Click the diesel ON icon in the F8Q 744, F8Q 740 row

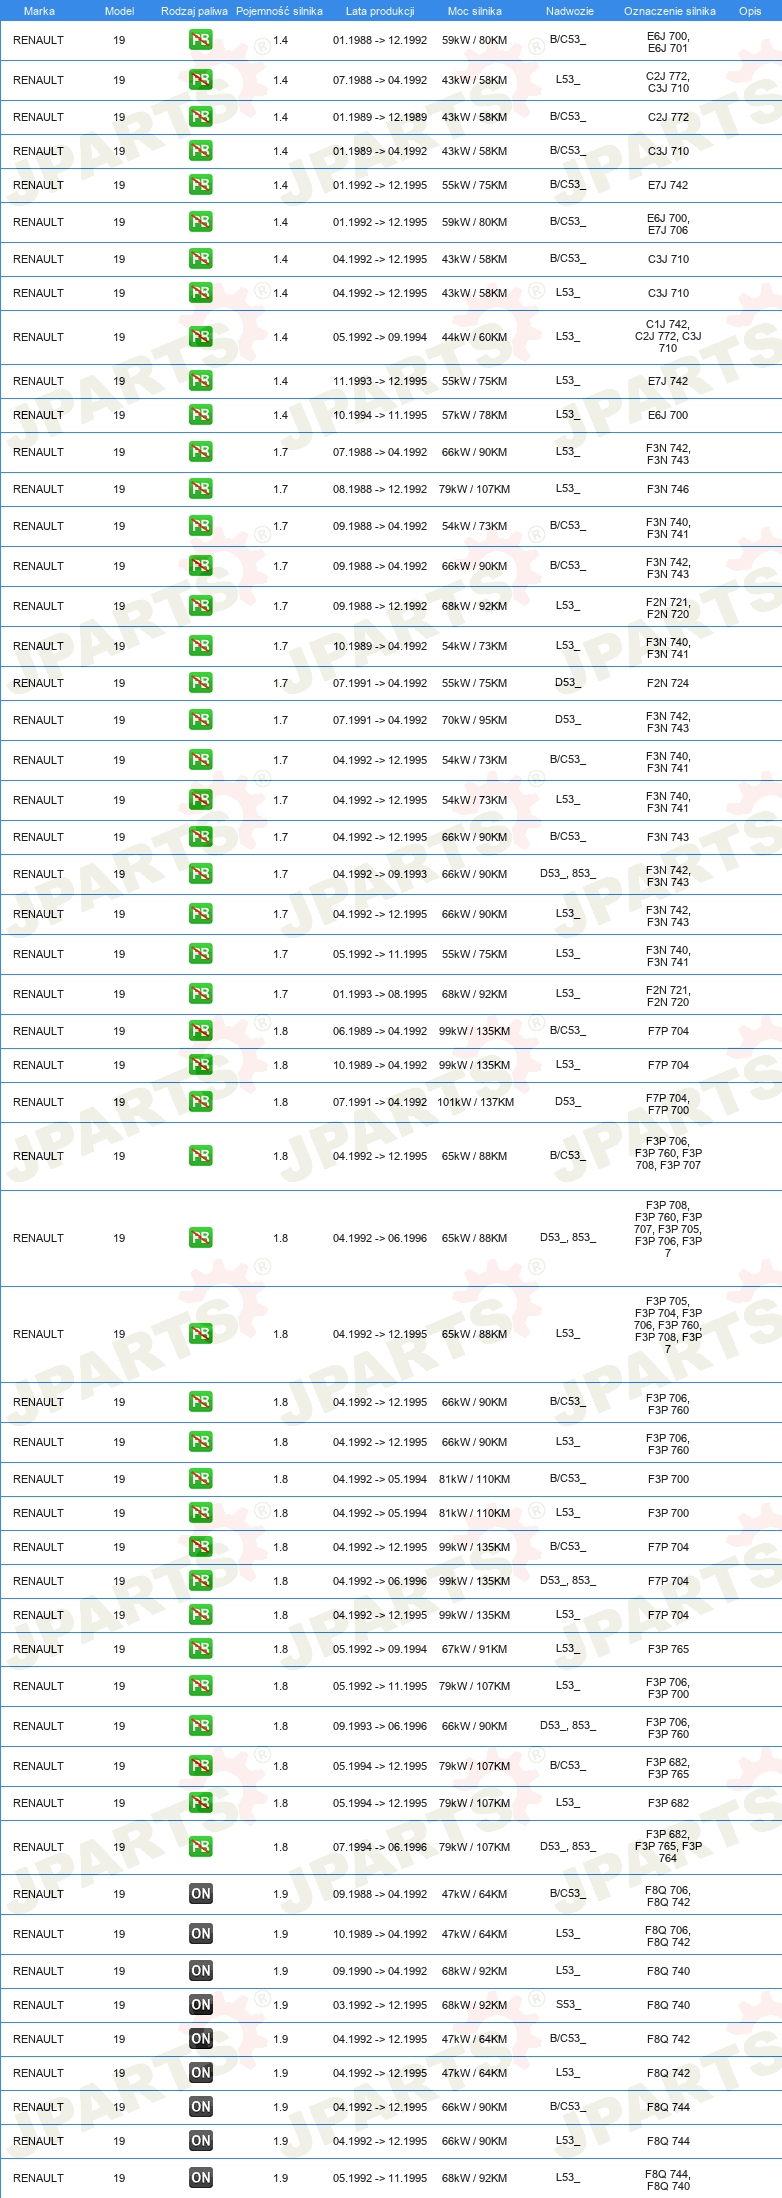pos(200,2178)
